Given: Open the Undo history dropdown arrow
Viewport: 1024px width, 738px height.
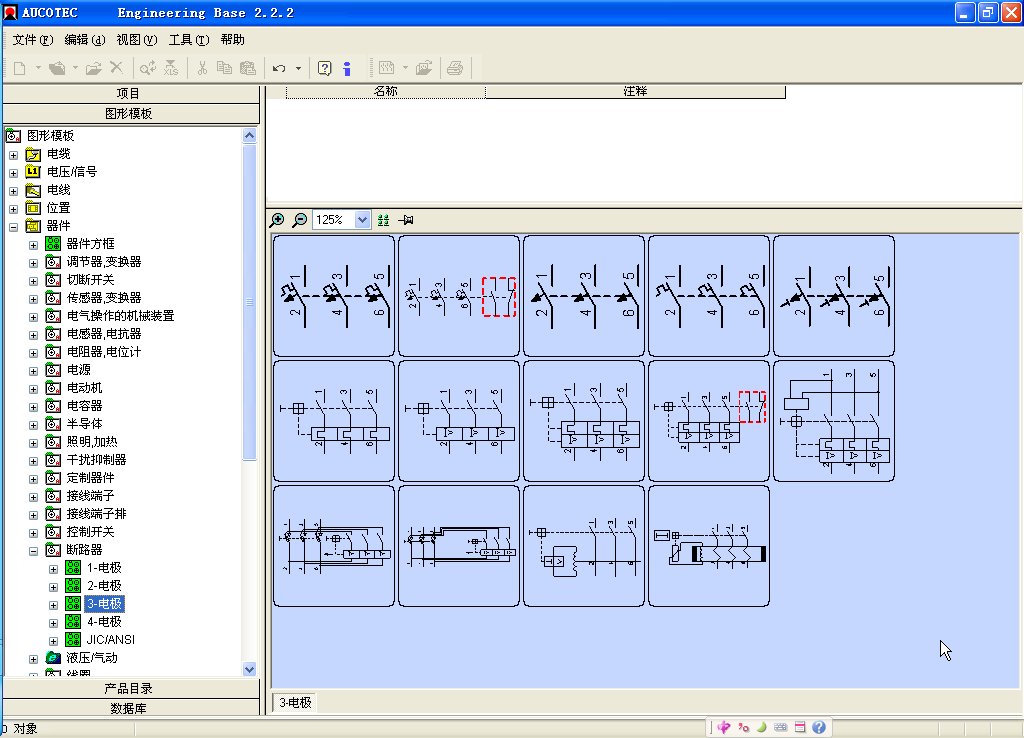Looking at the screenshot, I should tap(298, 68).
